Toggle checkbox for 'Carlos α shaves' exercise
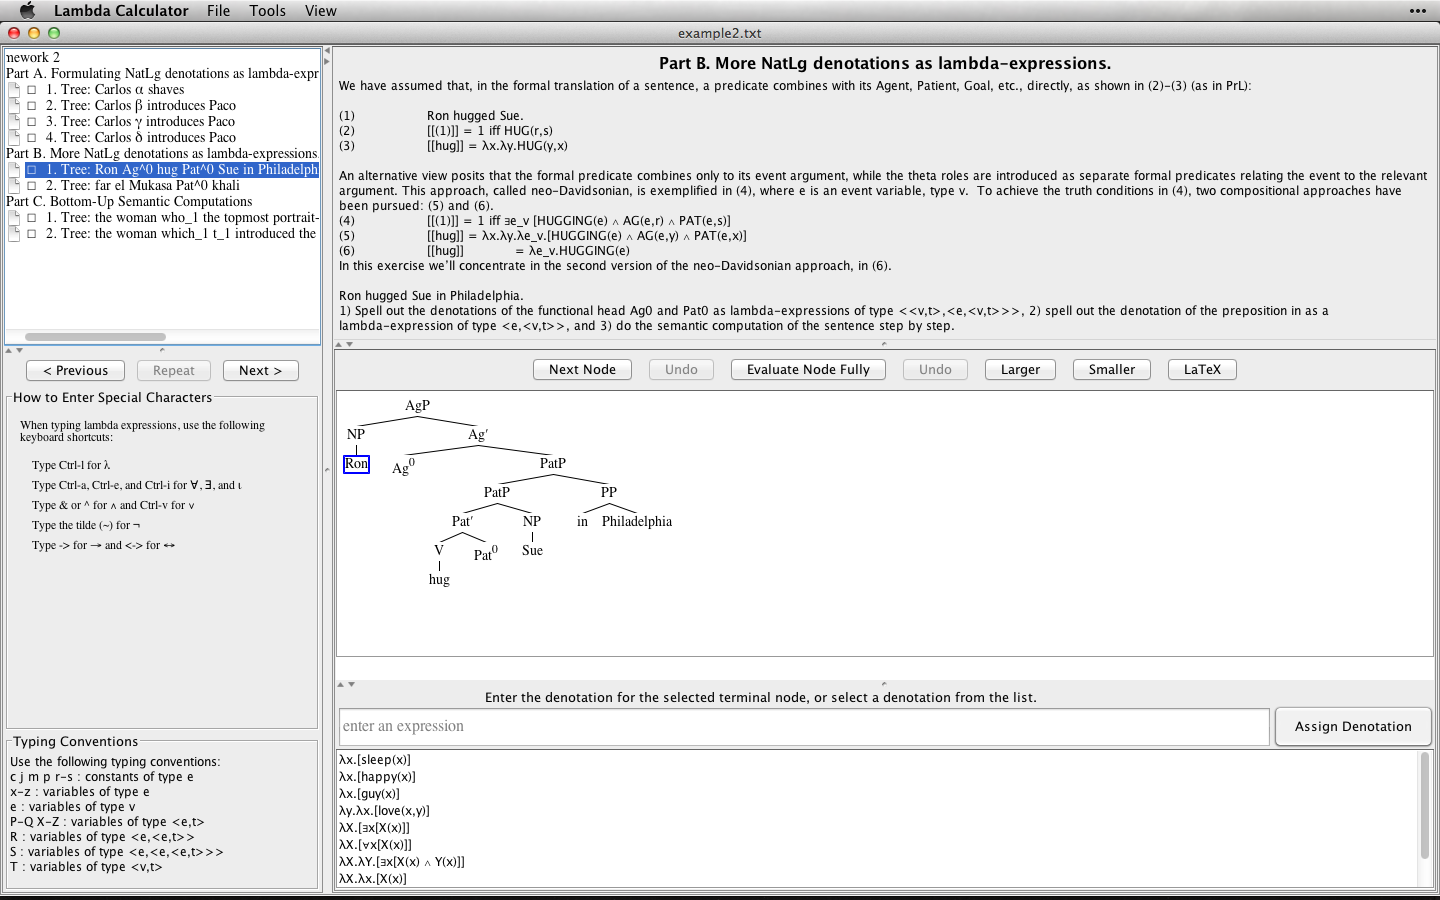Screen dimensions: 1440x900 pyautogui.click(x=32, y=90)
